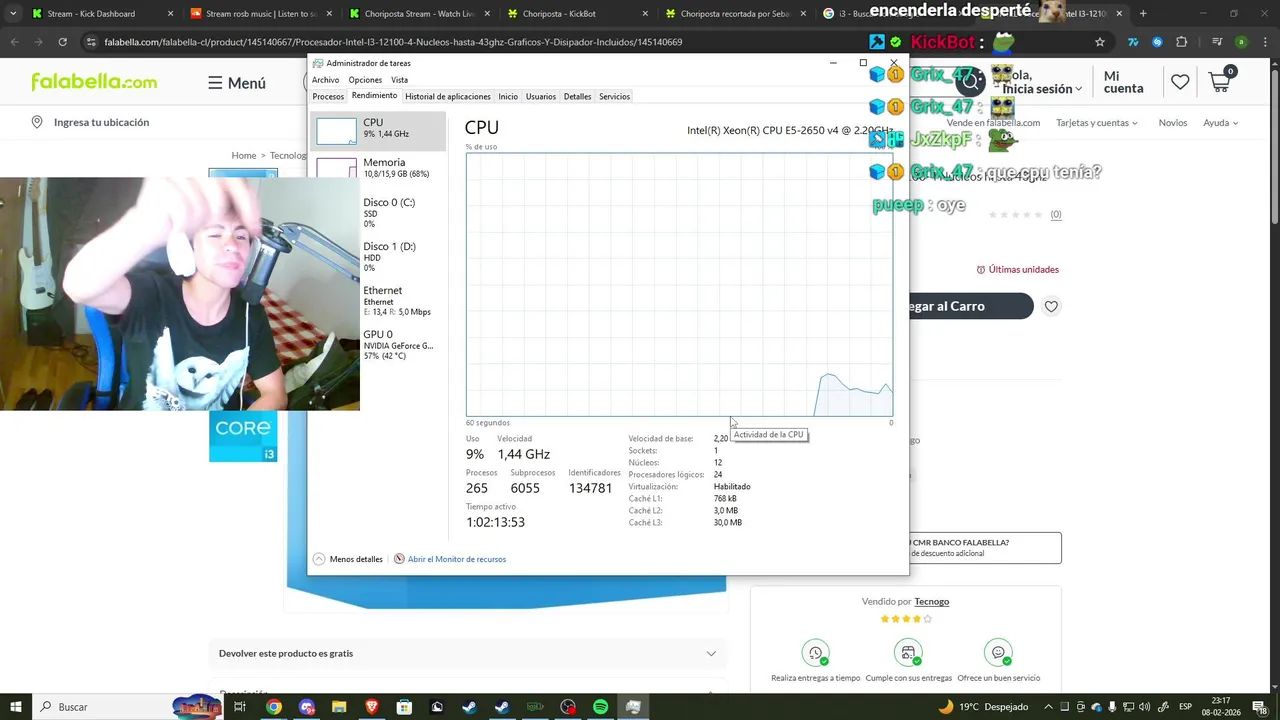Image resolution: width=1280 pixels, height=720 pixels.
Task: Toggle wishlist heart beside Agregar al Carro
Action: (1051, 306)
